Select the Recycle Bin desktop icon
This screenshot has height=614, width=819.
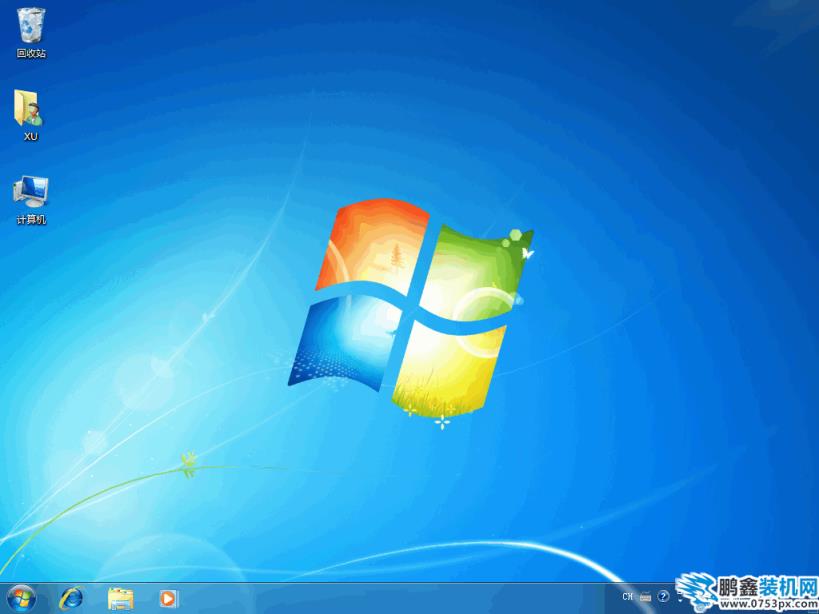(31, 25)
